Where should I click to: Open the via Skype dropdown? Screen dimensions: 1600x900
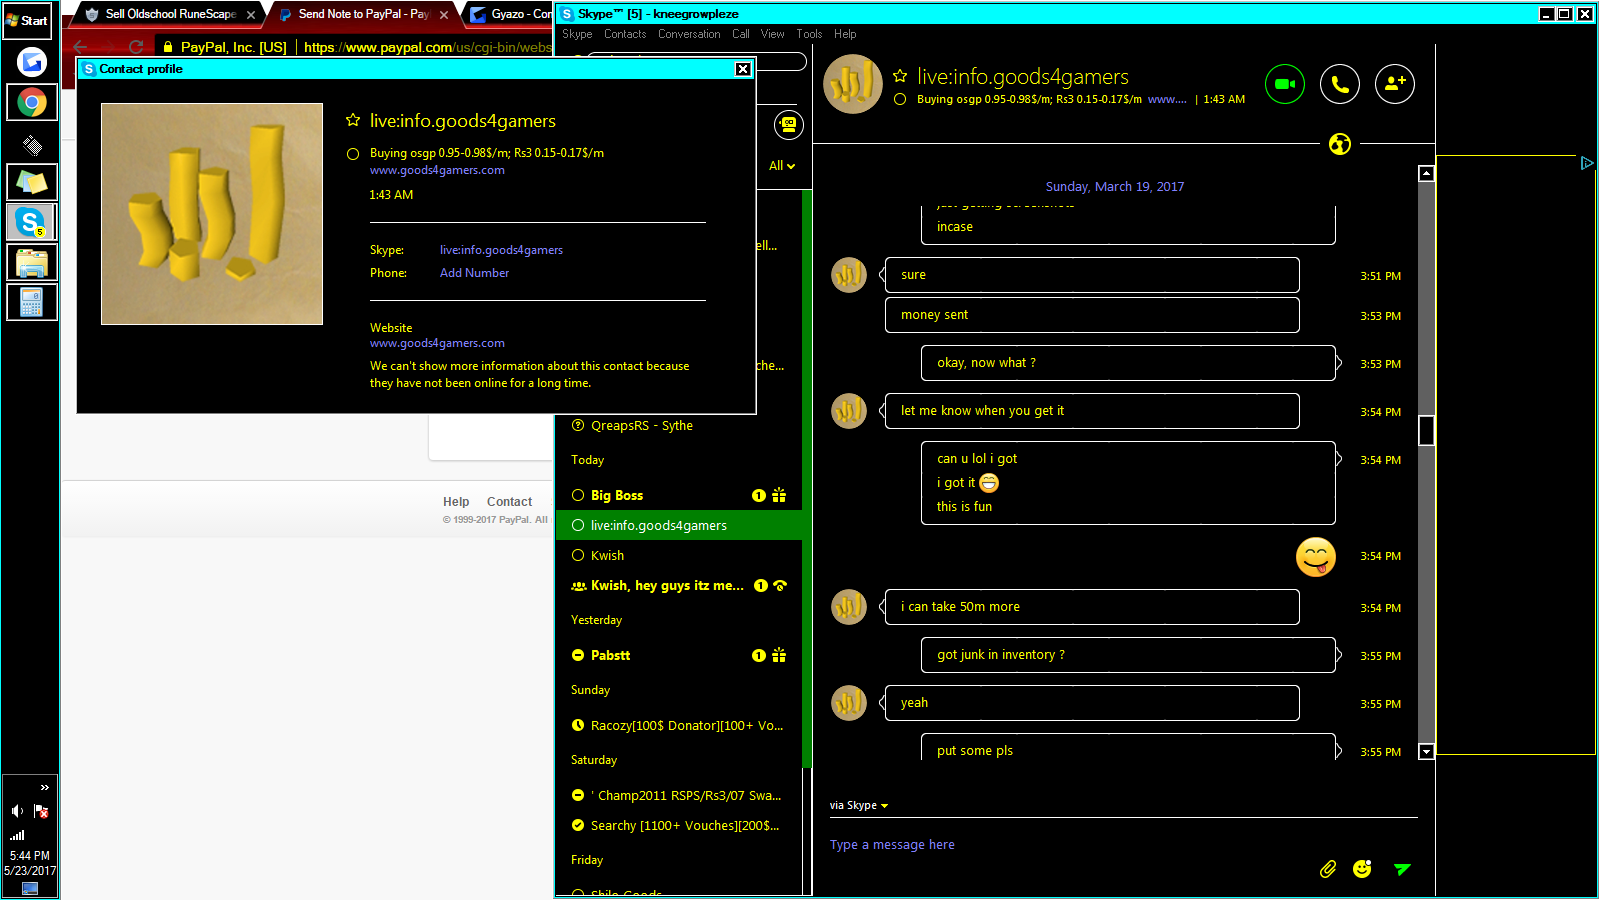pos(859,805)
